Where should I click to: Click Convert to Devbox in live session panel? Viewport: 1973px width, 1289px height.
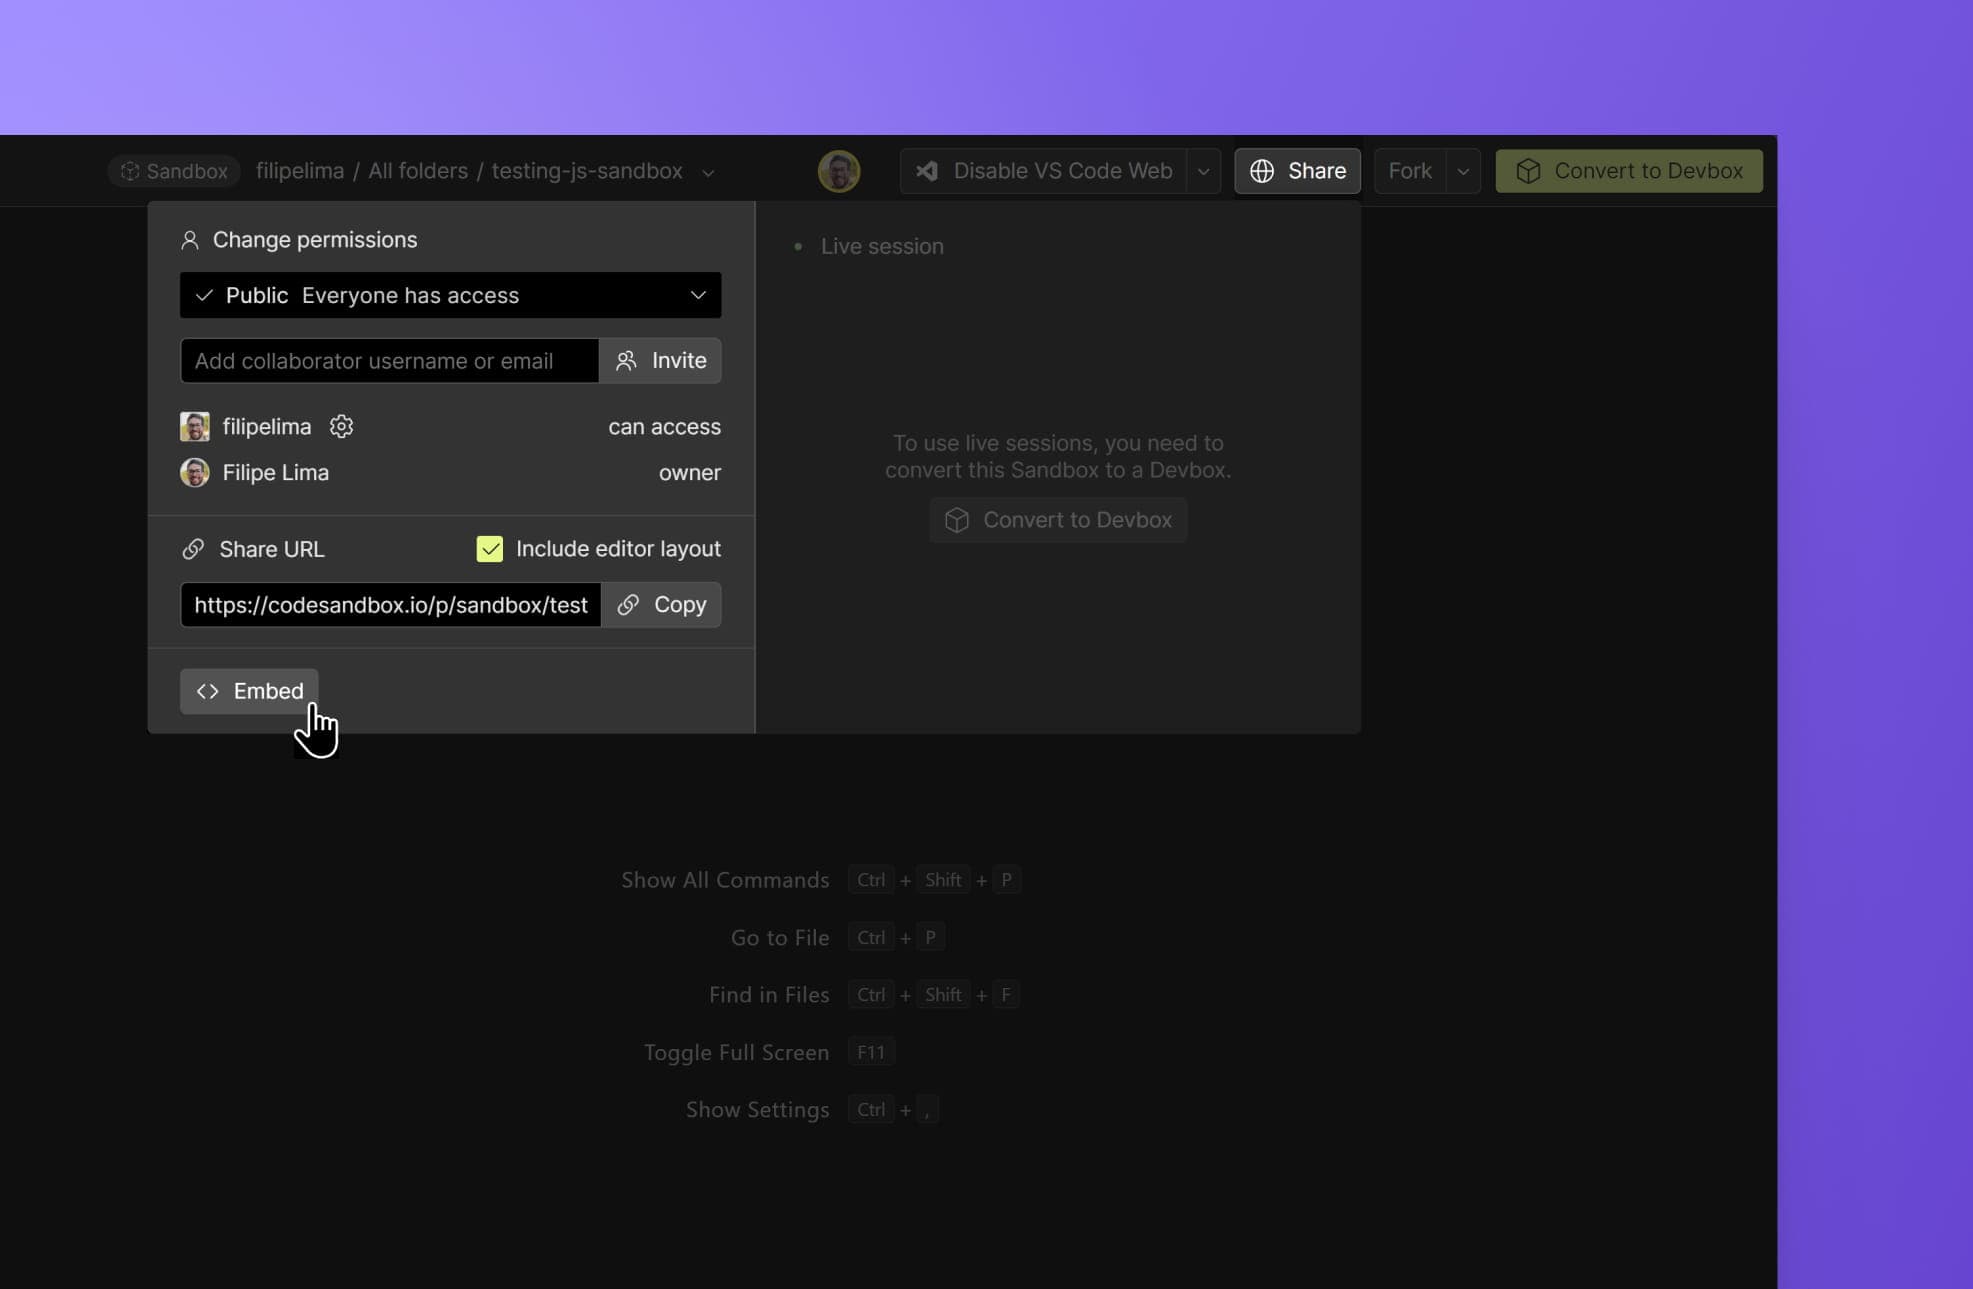coord(1058,519)
